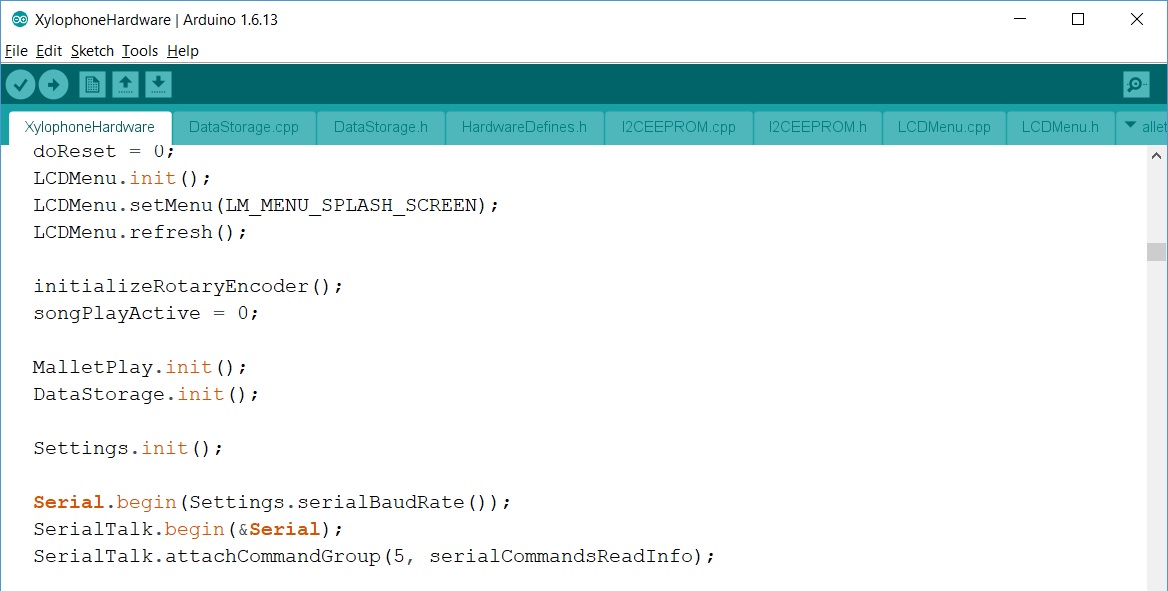This screenshot has height=591, width=1168.
Task: Go to the LCDMenu.h tab
Action: [1060, 127]
